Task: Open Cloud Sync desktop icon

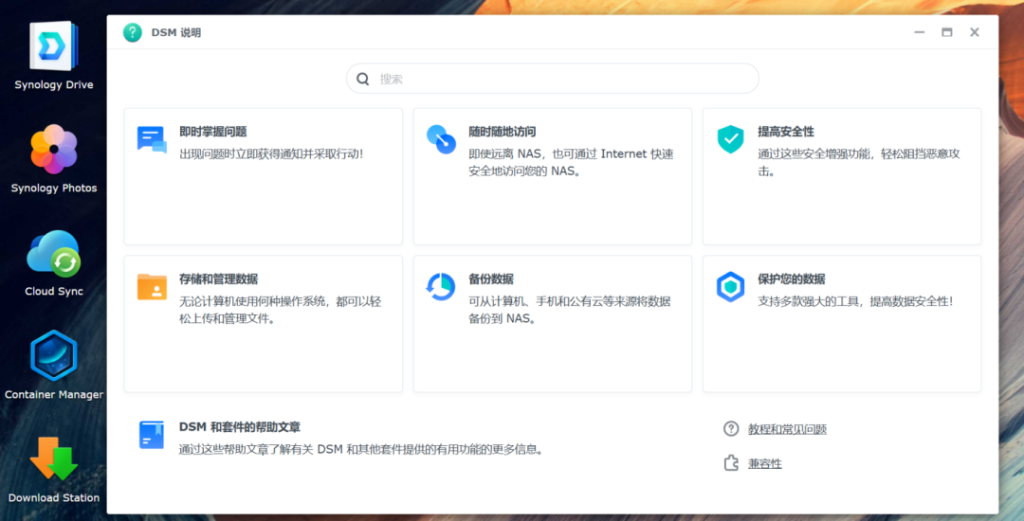Action: 54,253
